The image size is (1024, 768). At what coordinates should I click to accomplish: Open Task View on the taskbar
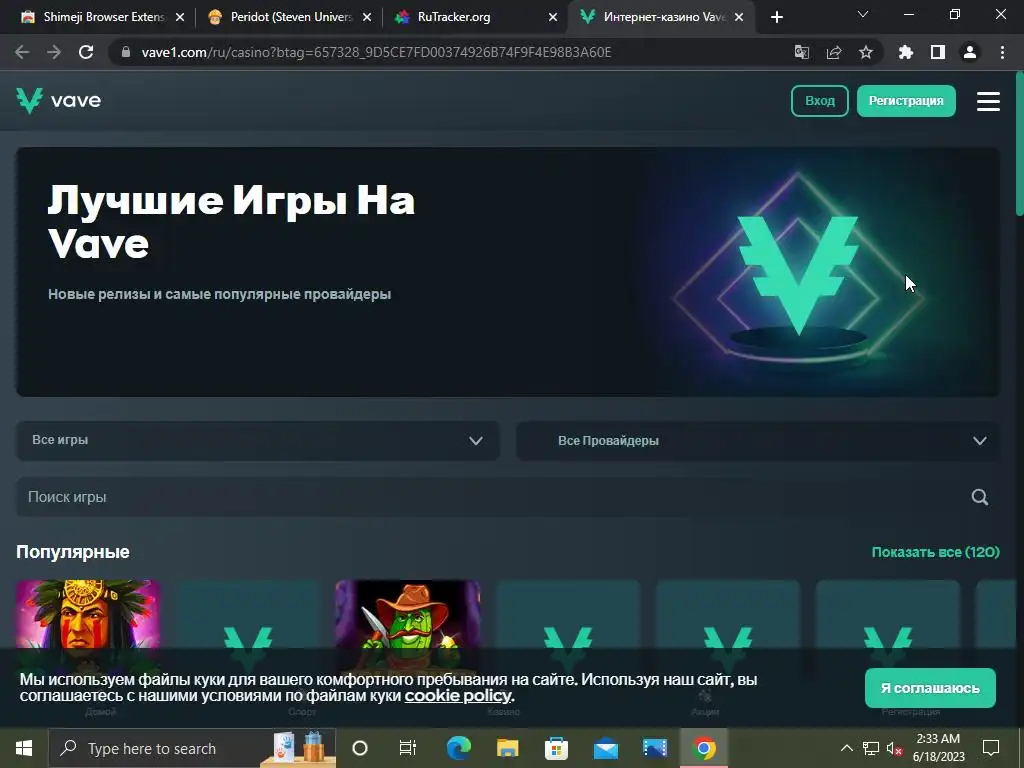click(408, 748)
